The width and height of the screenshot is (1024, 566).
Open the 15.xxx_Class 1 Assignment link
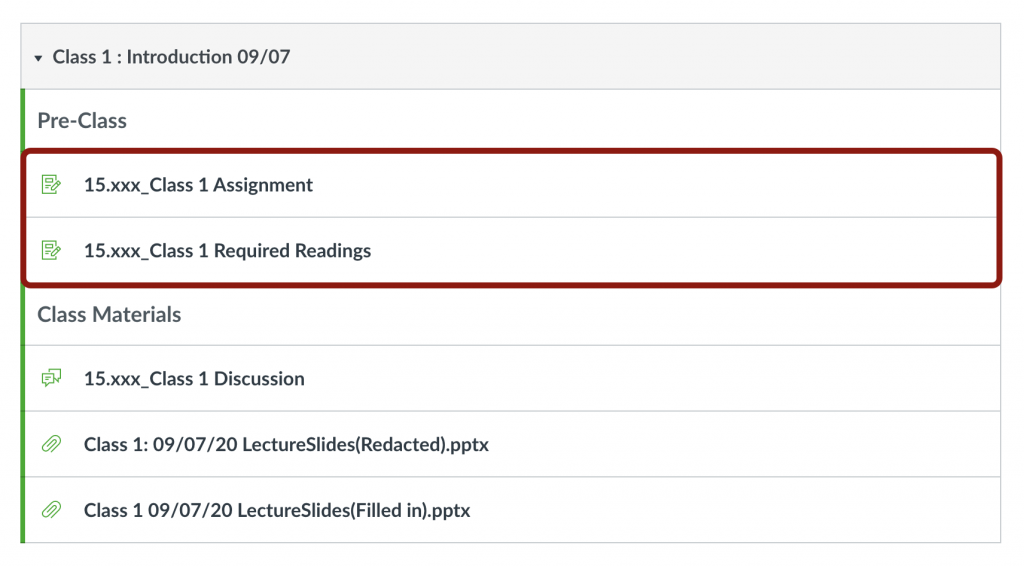(198, 185)
